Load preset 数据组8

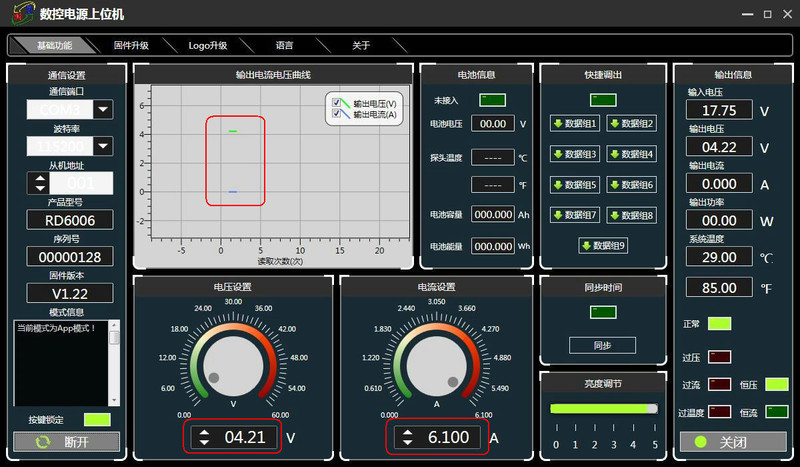click(631, 215)
